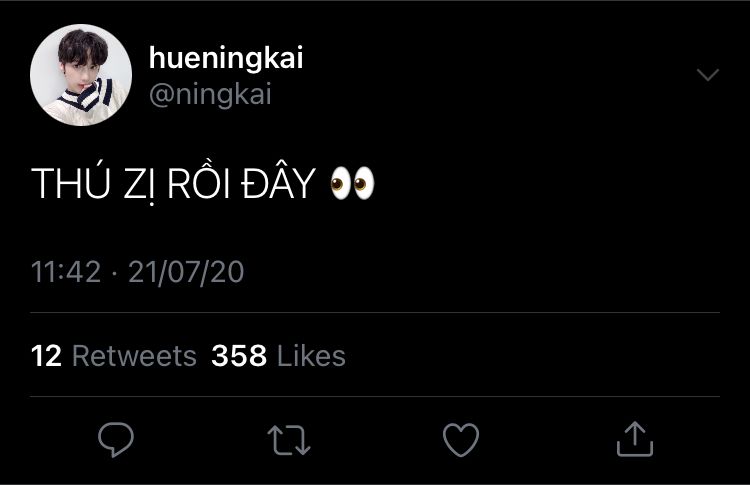Like the tweet with the heart icon

(461, 439)
